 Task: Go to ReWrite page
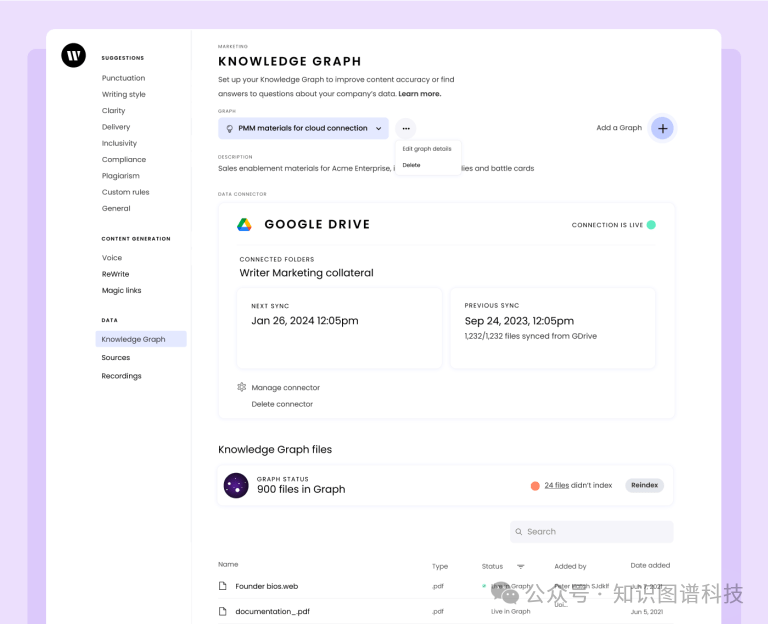(115, 274)
